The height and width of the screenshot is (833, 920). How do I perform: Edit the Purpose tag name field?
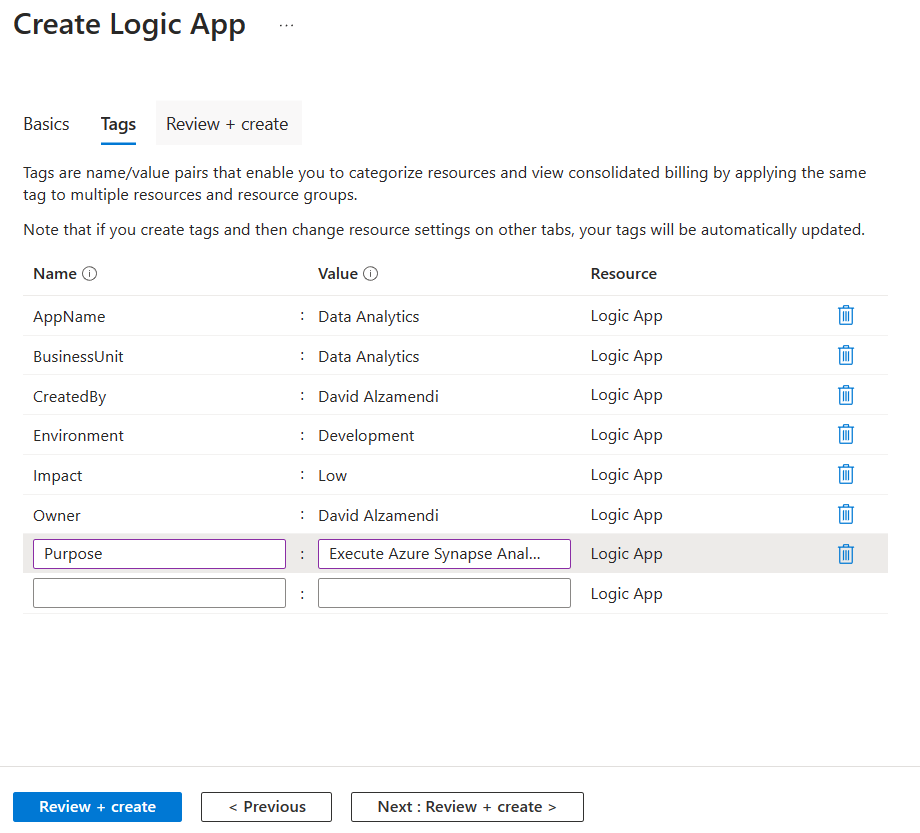(x=160, y=554)
